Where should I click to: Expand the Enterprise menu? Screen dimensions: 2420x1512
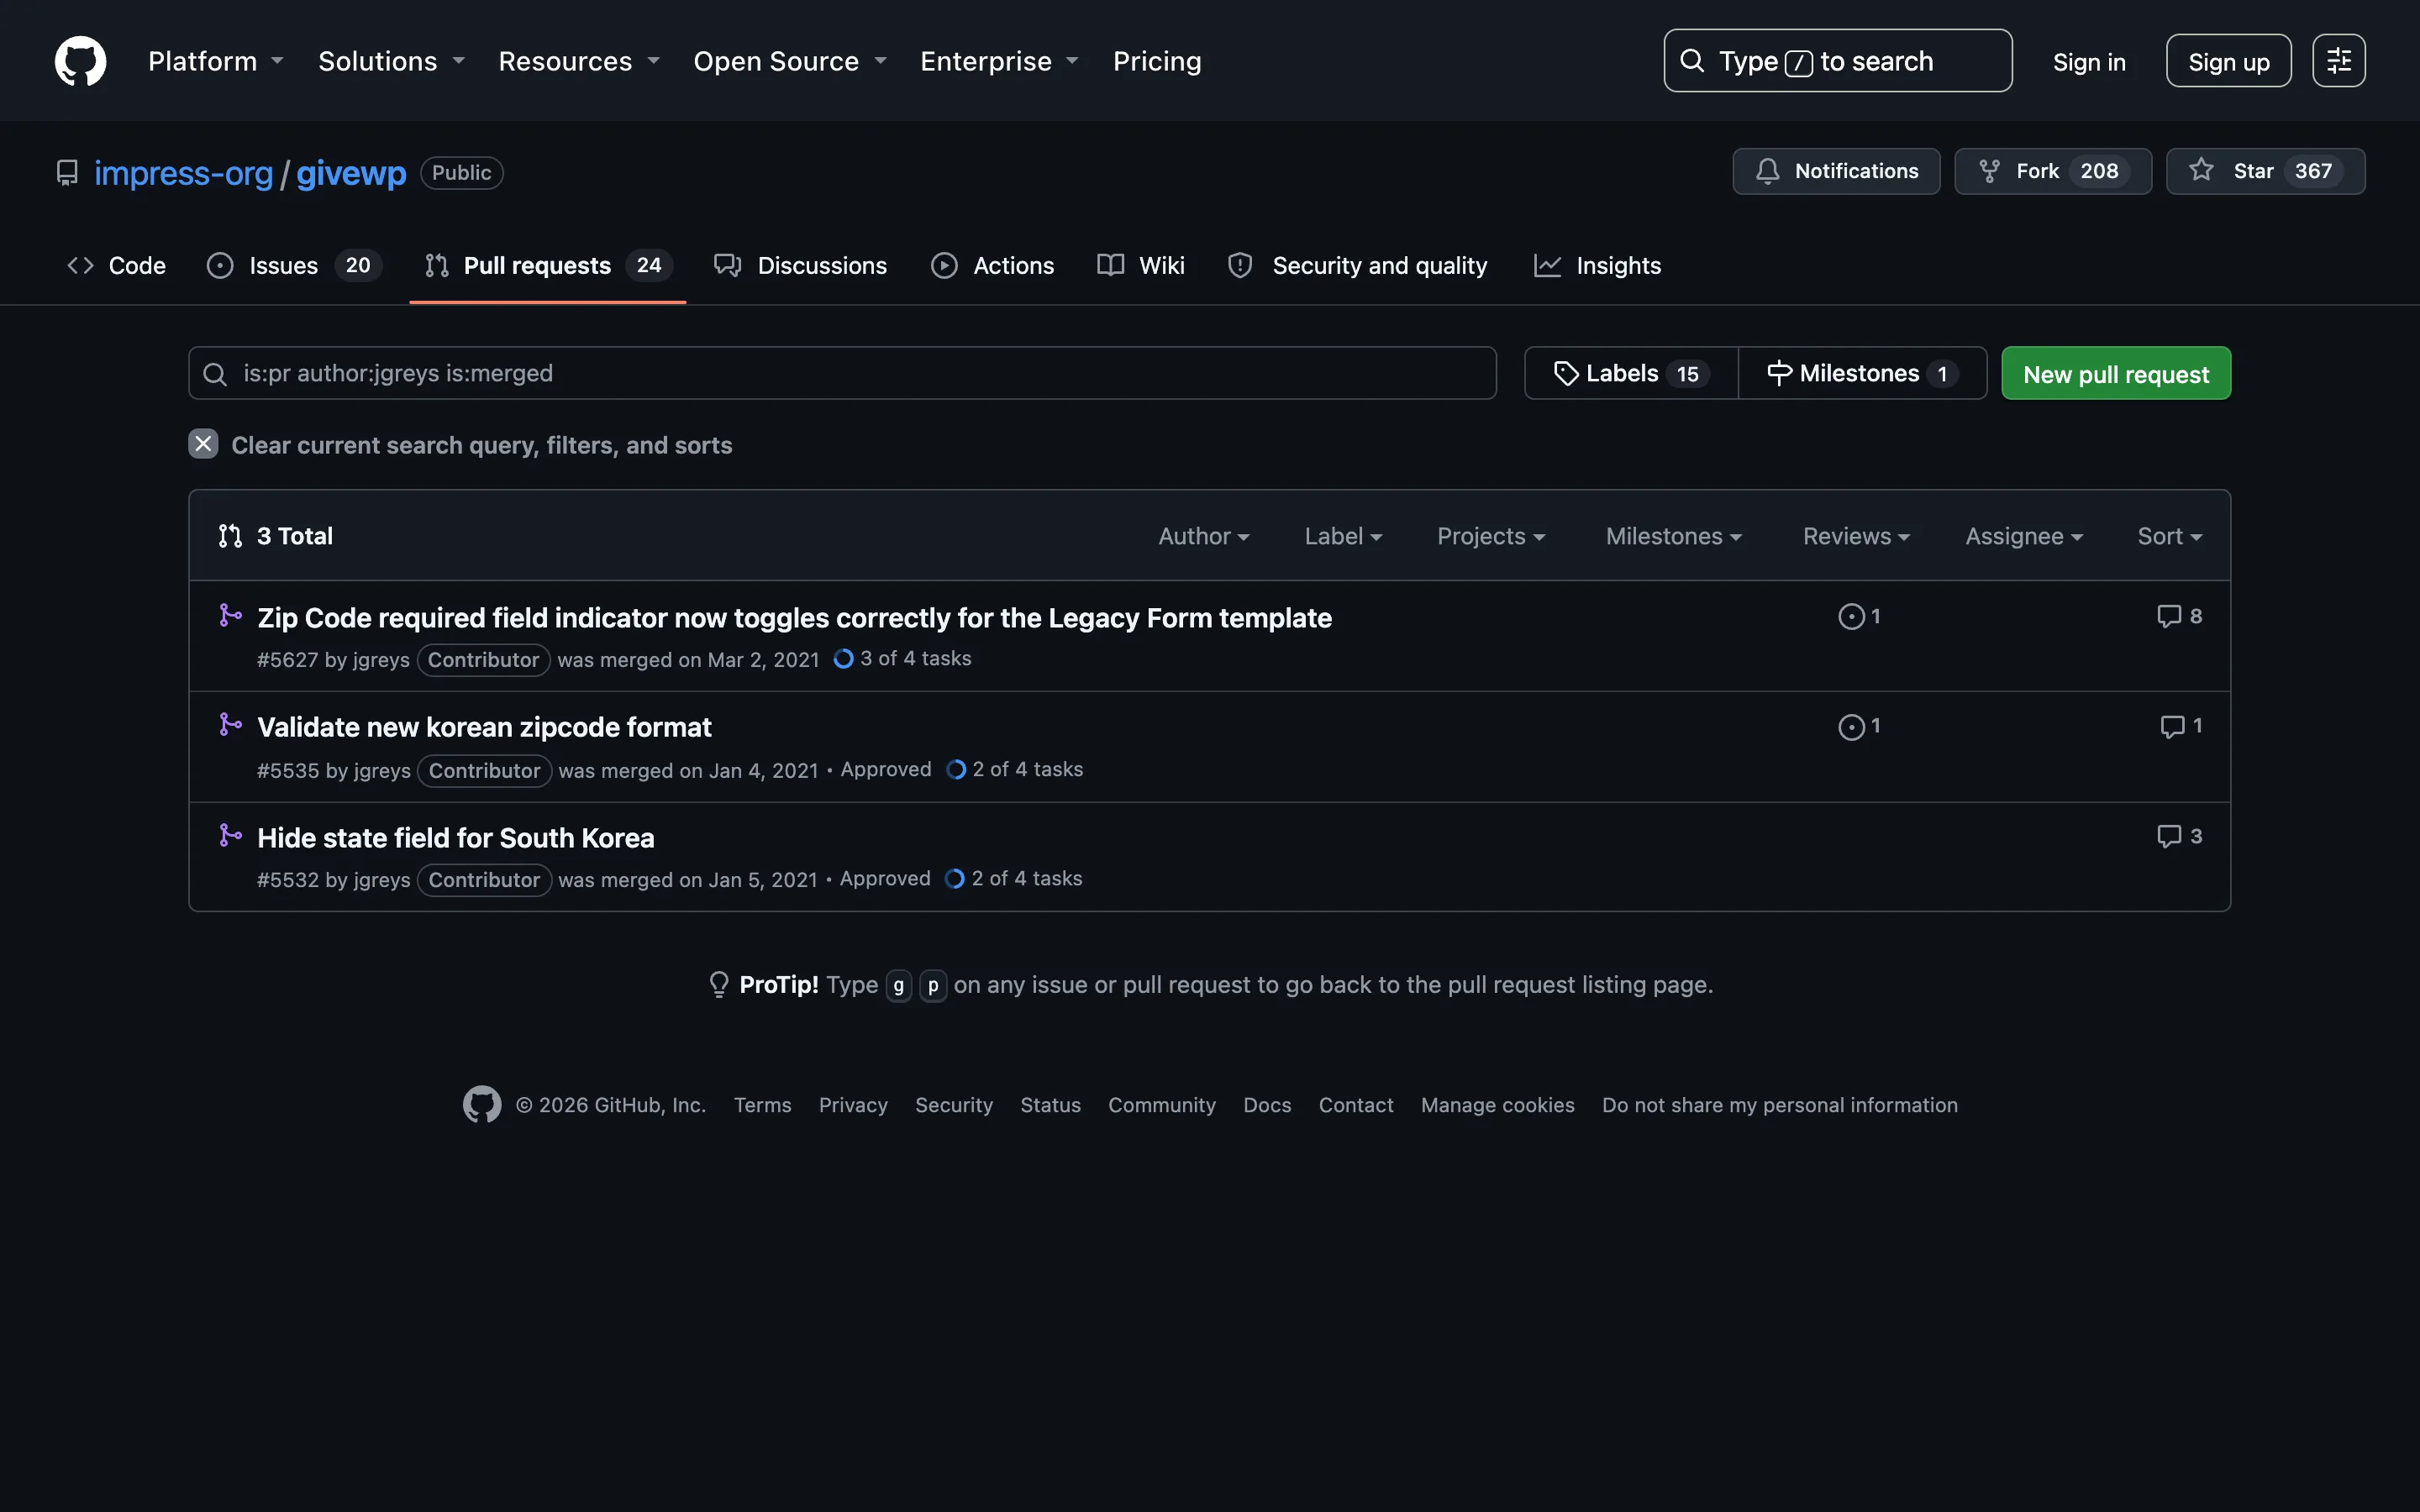point(999,61)
